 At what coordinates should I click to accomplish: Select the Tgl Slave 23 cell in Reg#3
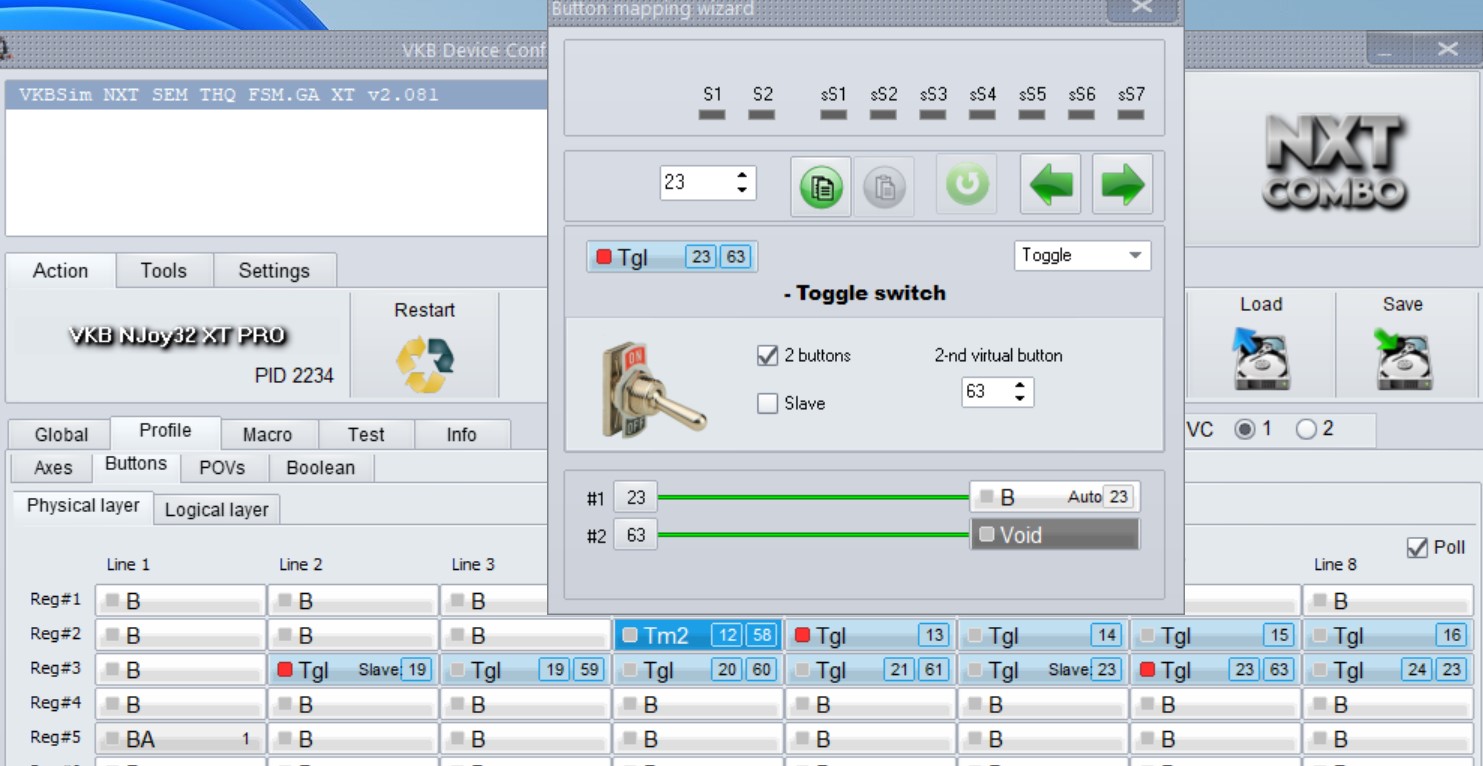click(1043, 670)
